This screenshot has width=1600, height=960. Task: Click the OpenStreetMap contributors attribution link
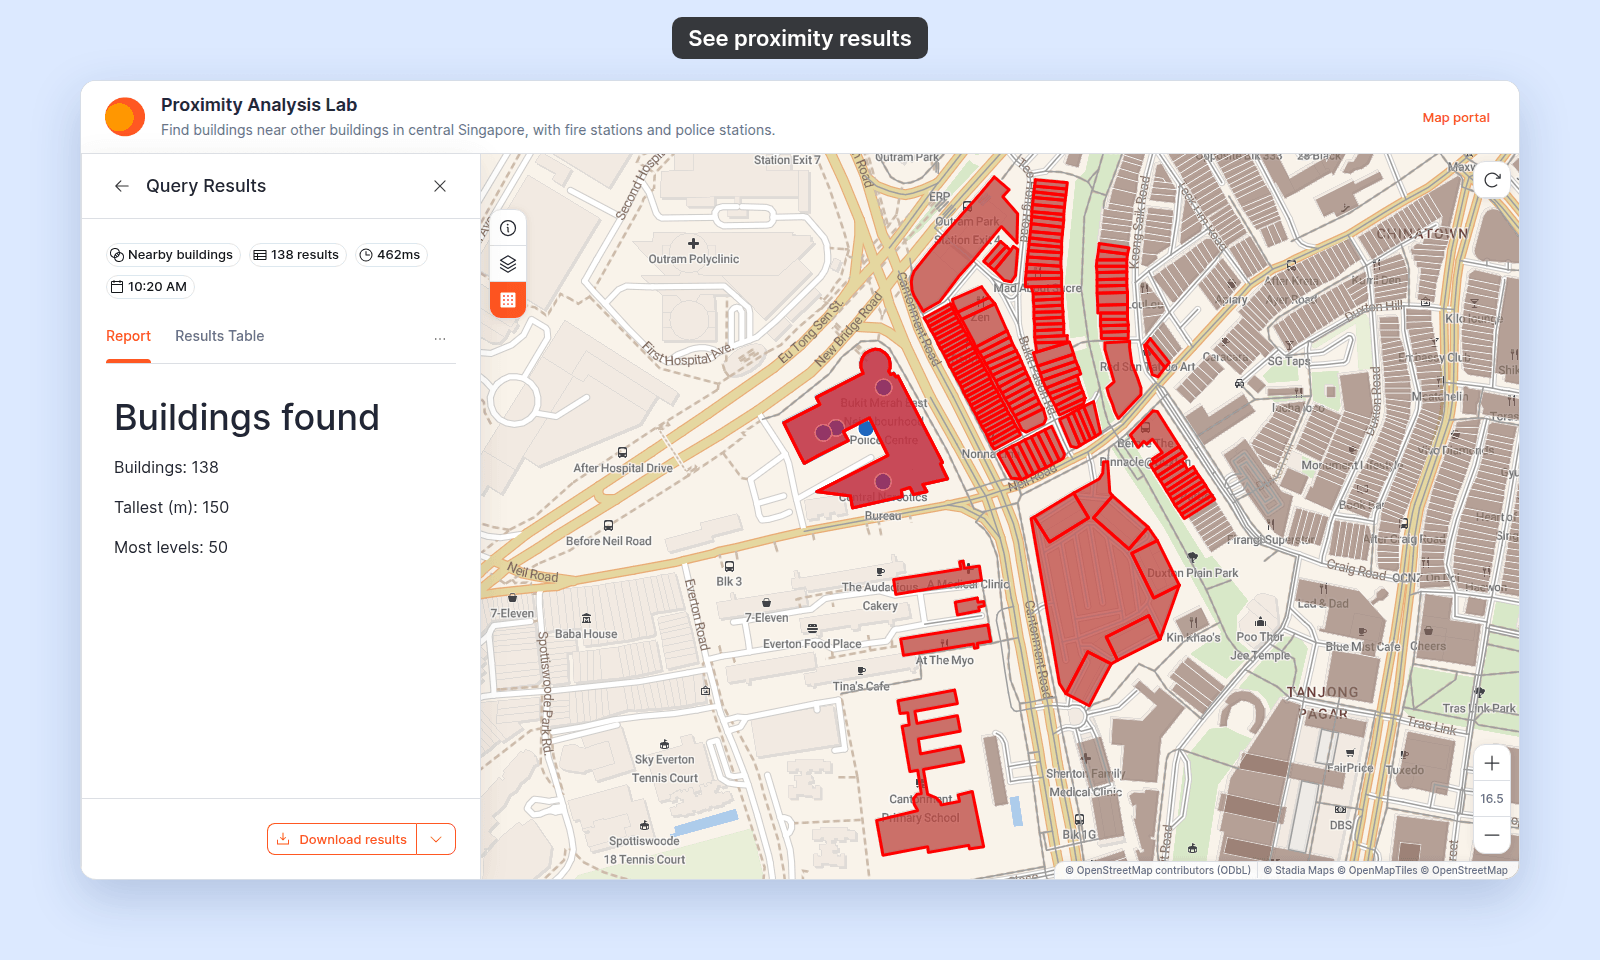point(1158,870)
